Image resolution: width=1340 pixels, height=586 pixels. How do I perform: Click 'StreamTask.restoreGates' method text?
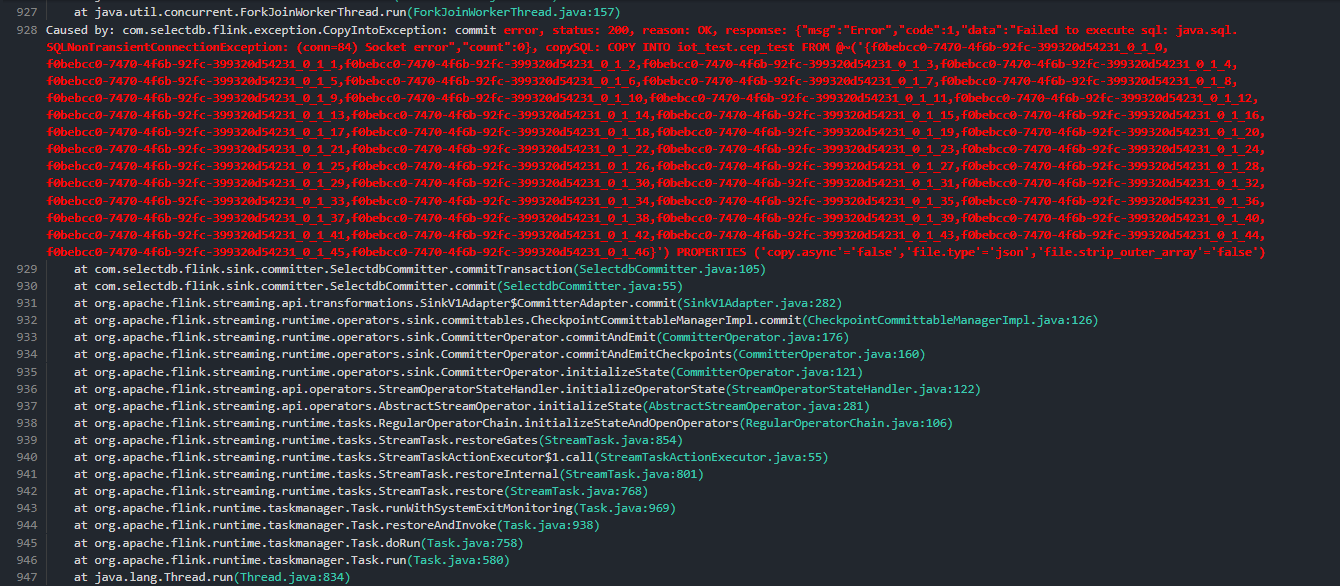[457, 440]
